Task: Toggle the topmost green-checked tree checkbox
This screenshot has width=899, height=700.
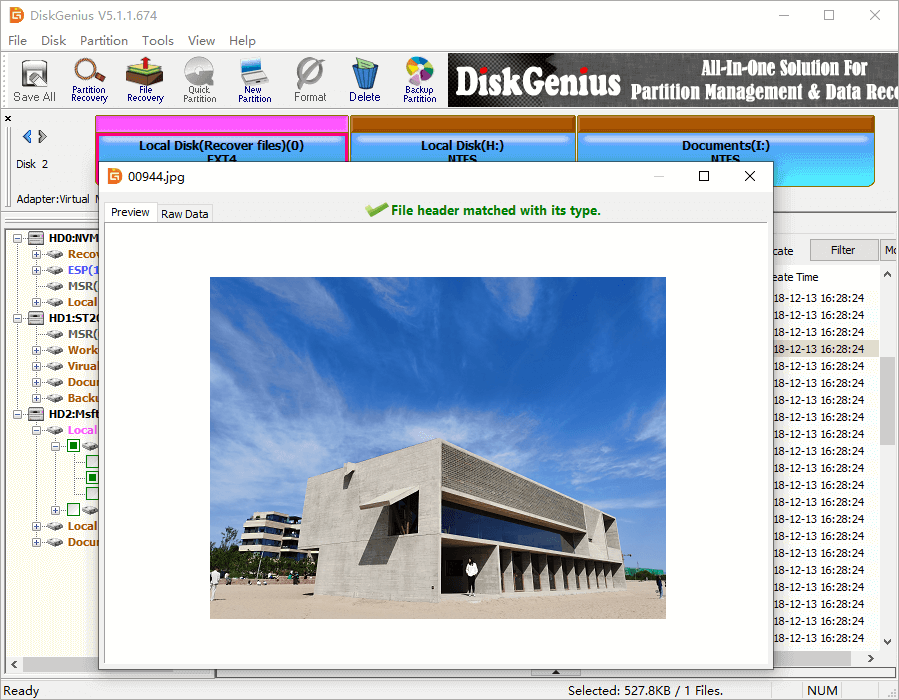Action: (x=74, y=446)
